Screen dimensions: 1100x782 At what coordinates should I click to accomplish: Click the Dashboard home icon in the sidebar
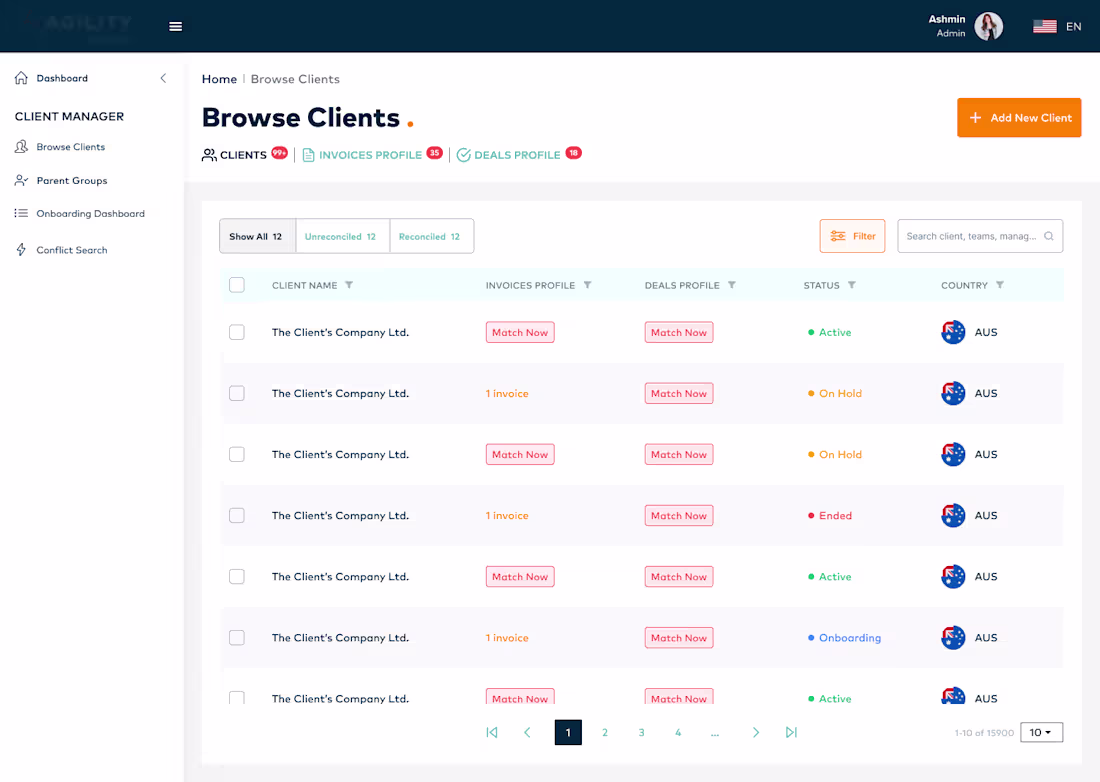coord(20,77)
